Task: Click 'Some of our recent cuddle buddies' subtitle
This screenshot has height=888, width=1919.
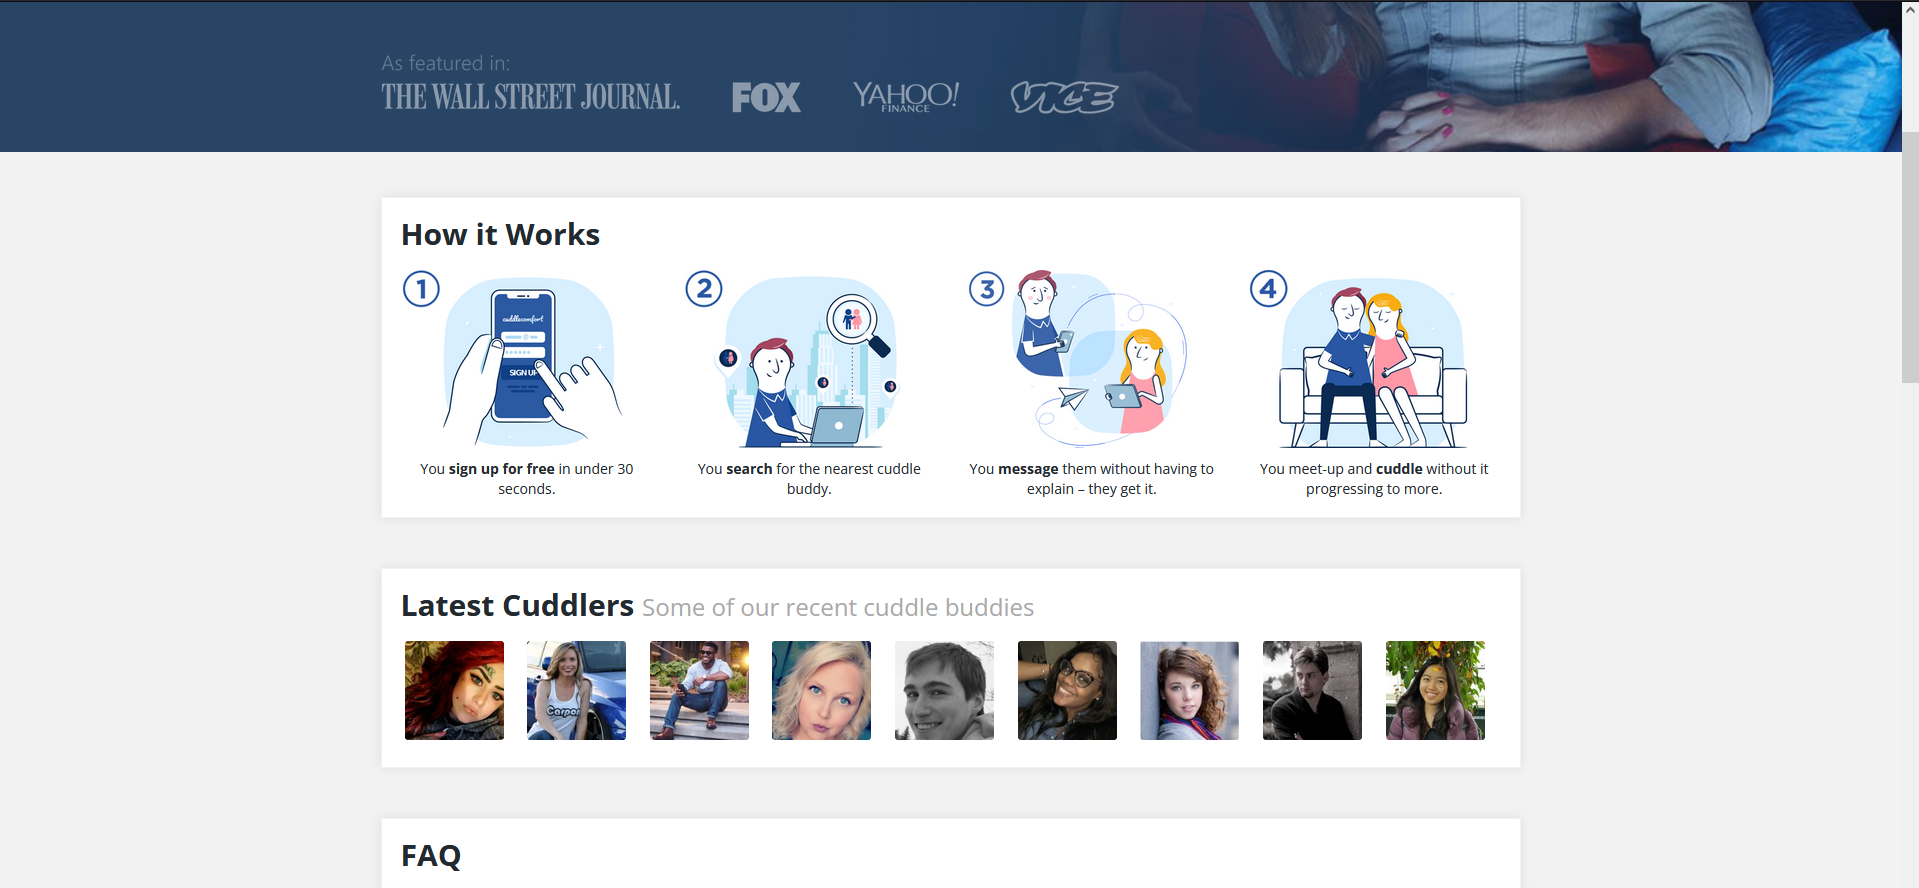Action: tap(838, 608)
